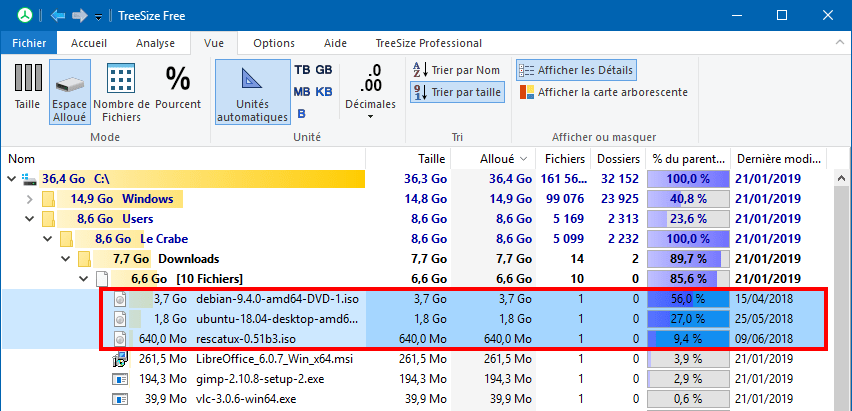Click the Alloué column header
Screen dimensions: 852x411
tap(494, 159)
